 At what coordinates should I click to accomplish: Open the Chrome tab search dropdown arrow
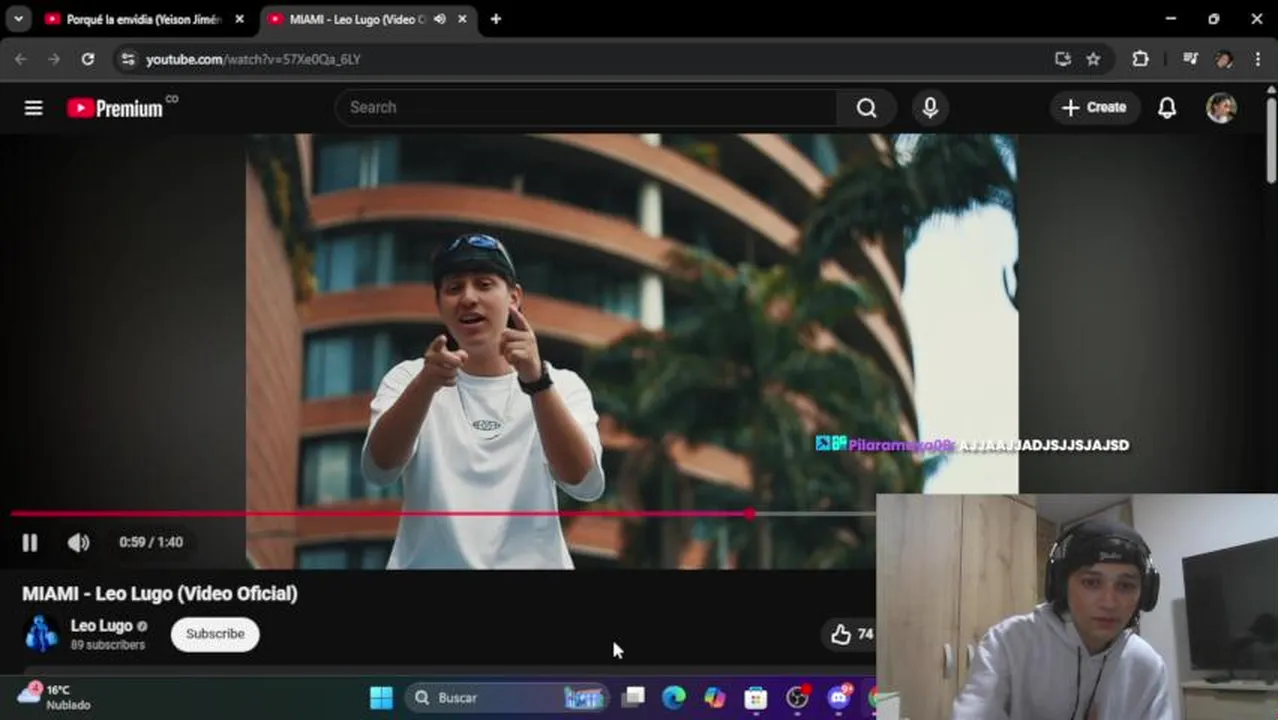click(18, 19)
